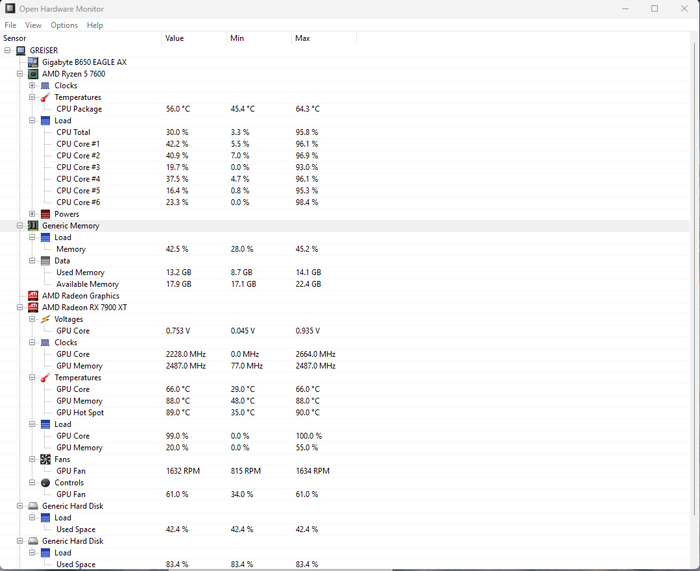Collapse the Voltages node
The width and height of the screenshot is (700, 571).
click(32, 319)
